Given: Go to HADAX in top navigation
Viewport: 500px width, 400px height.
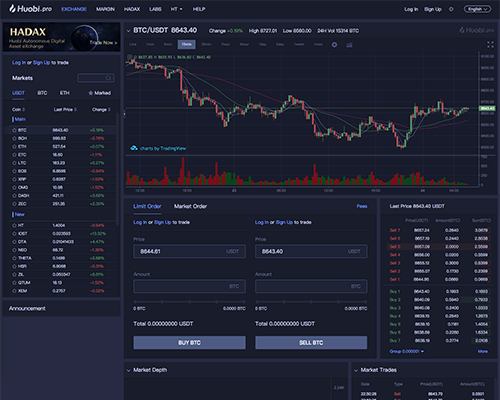Looking at the screenshot, I should [x=132, y=9].
